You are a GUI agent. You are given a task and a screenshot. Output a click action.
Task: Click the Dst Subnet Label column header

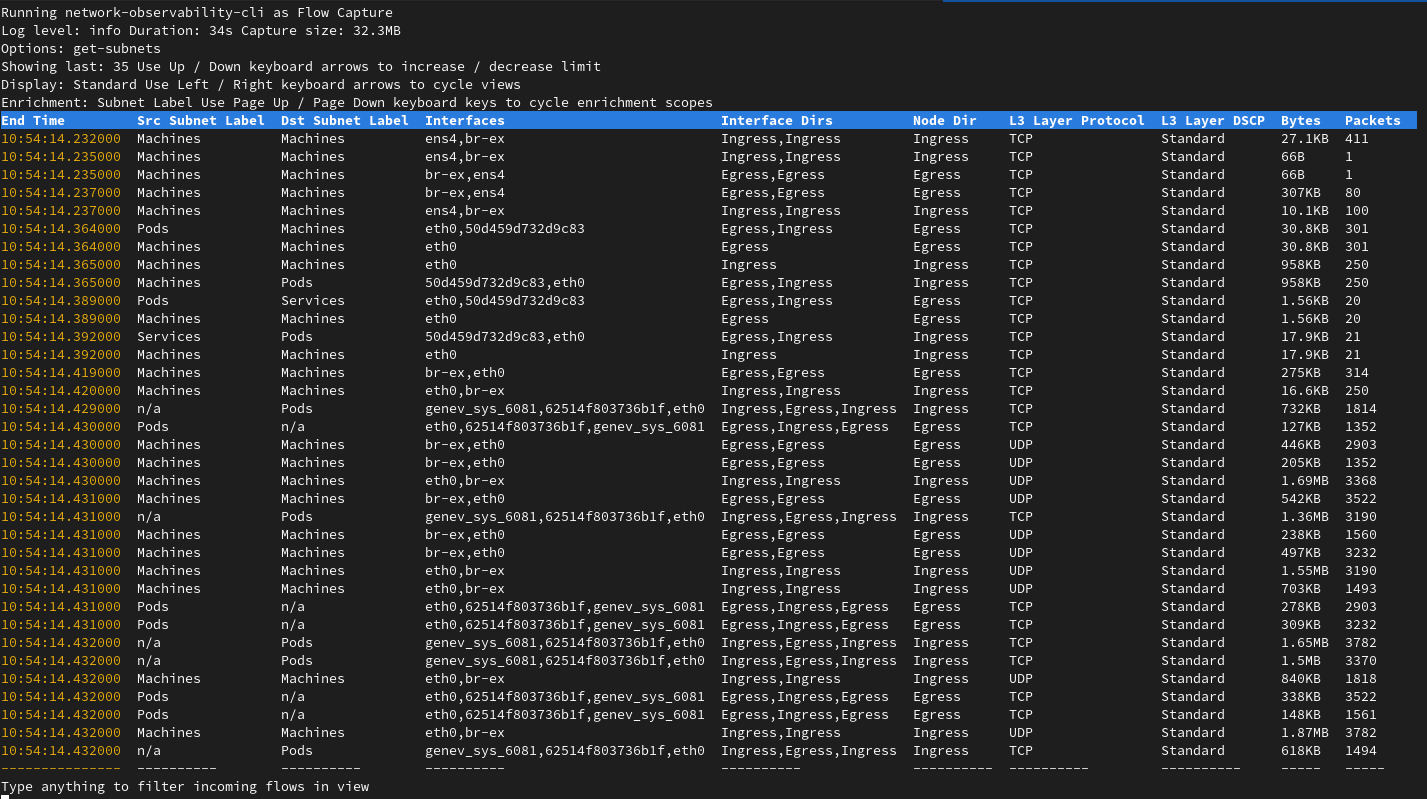[345, 120]
